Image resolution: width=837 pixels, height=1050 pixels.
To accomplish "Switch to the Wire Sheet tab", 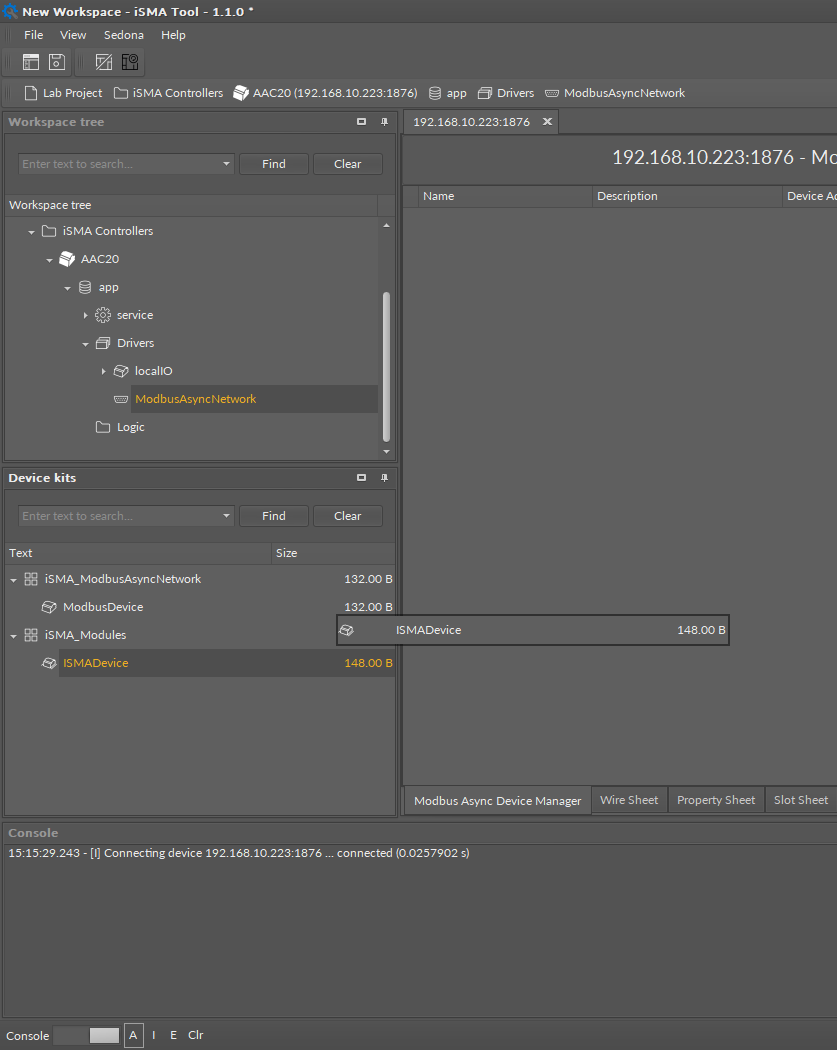I will tap(629, 800).
